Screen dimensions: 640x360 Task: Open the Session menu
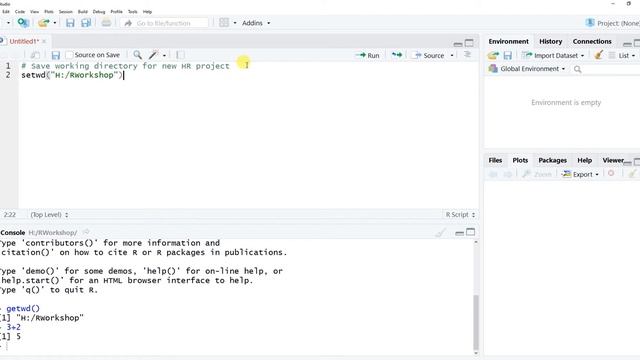coord(65,11)
